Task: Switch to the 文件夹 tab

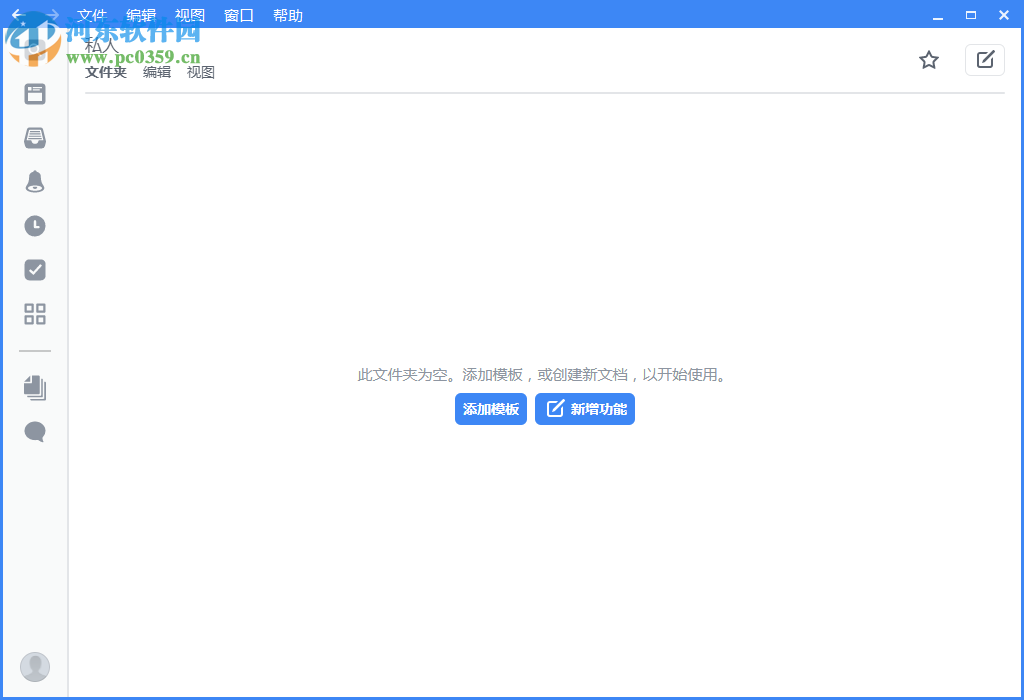Action: point(105,71)
